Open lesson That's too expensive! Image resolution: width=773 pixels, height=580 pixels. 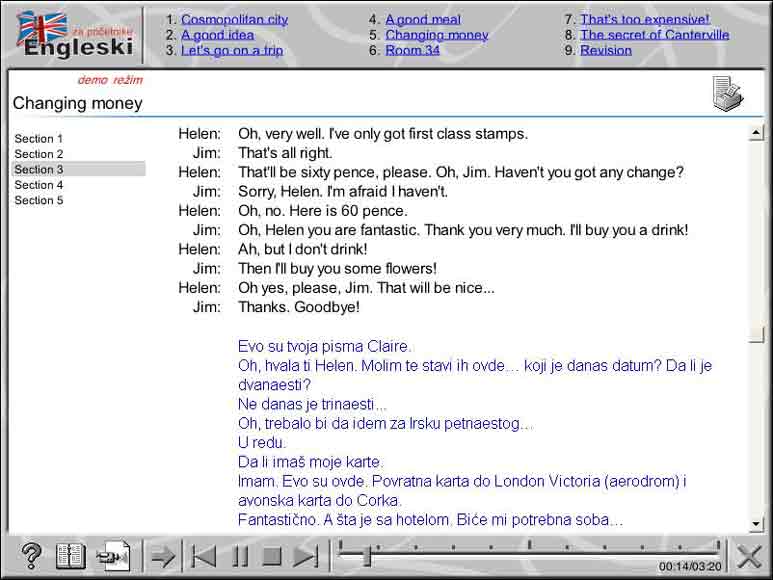point(645,19)
